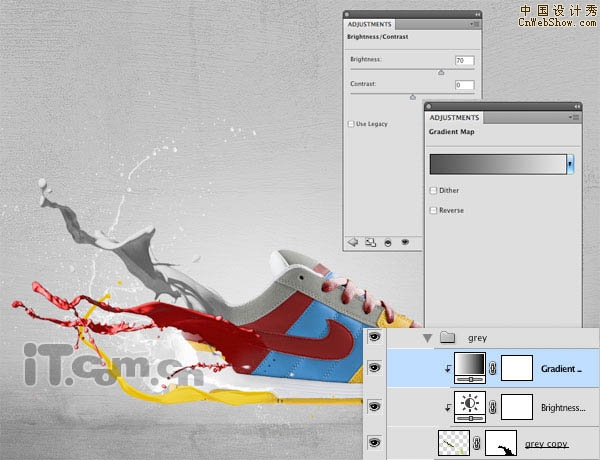Collapse the grey layer group
Image resolution: width=600 pixels, height=460 pixels.
(x=428, y=339)
